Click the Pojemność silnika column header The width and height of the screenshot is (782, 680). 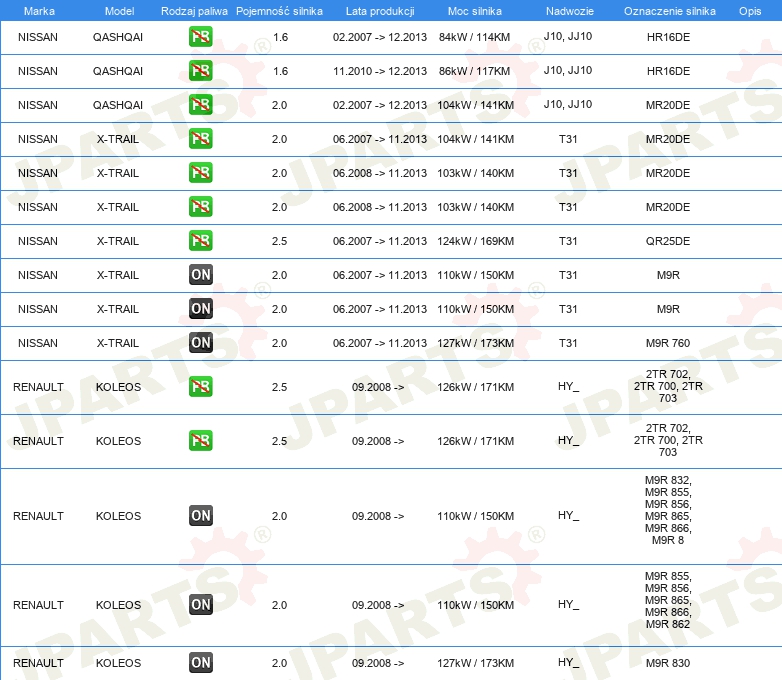point(279,11)
